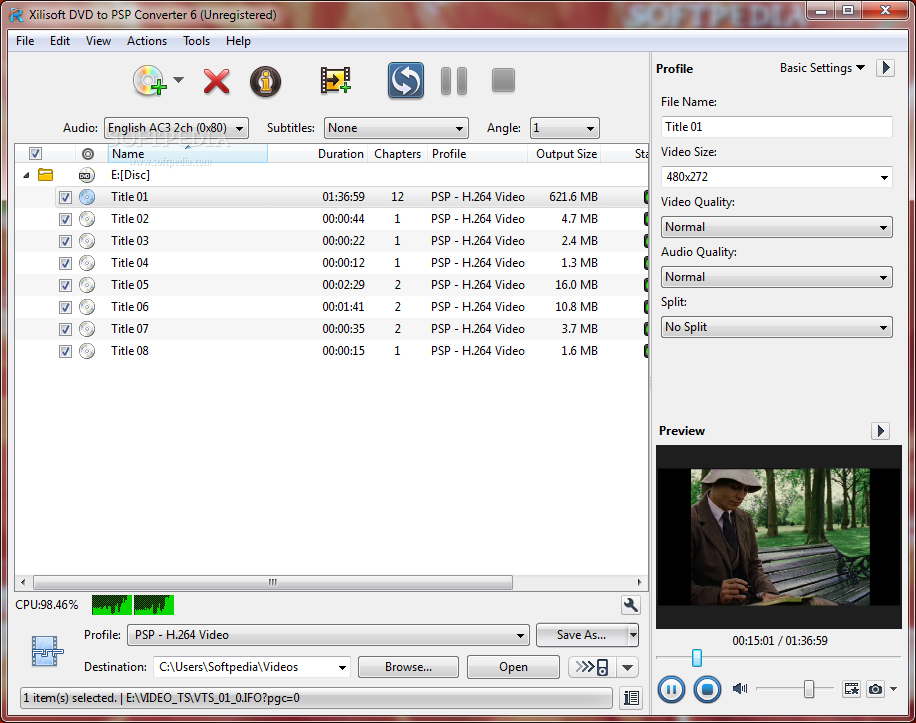Click the Browse... button
The height and width of the screenshot is (723, 916).
[408, 667]
